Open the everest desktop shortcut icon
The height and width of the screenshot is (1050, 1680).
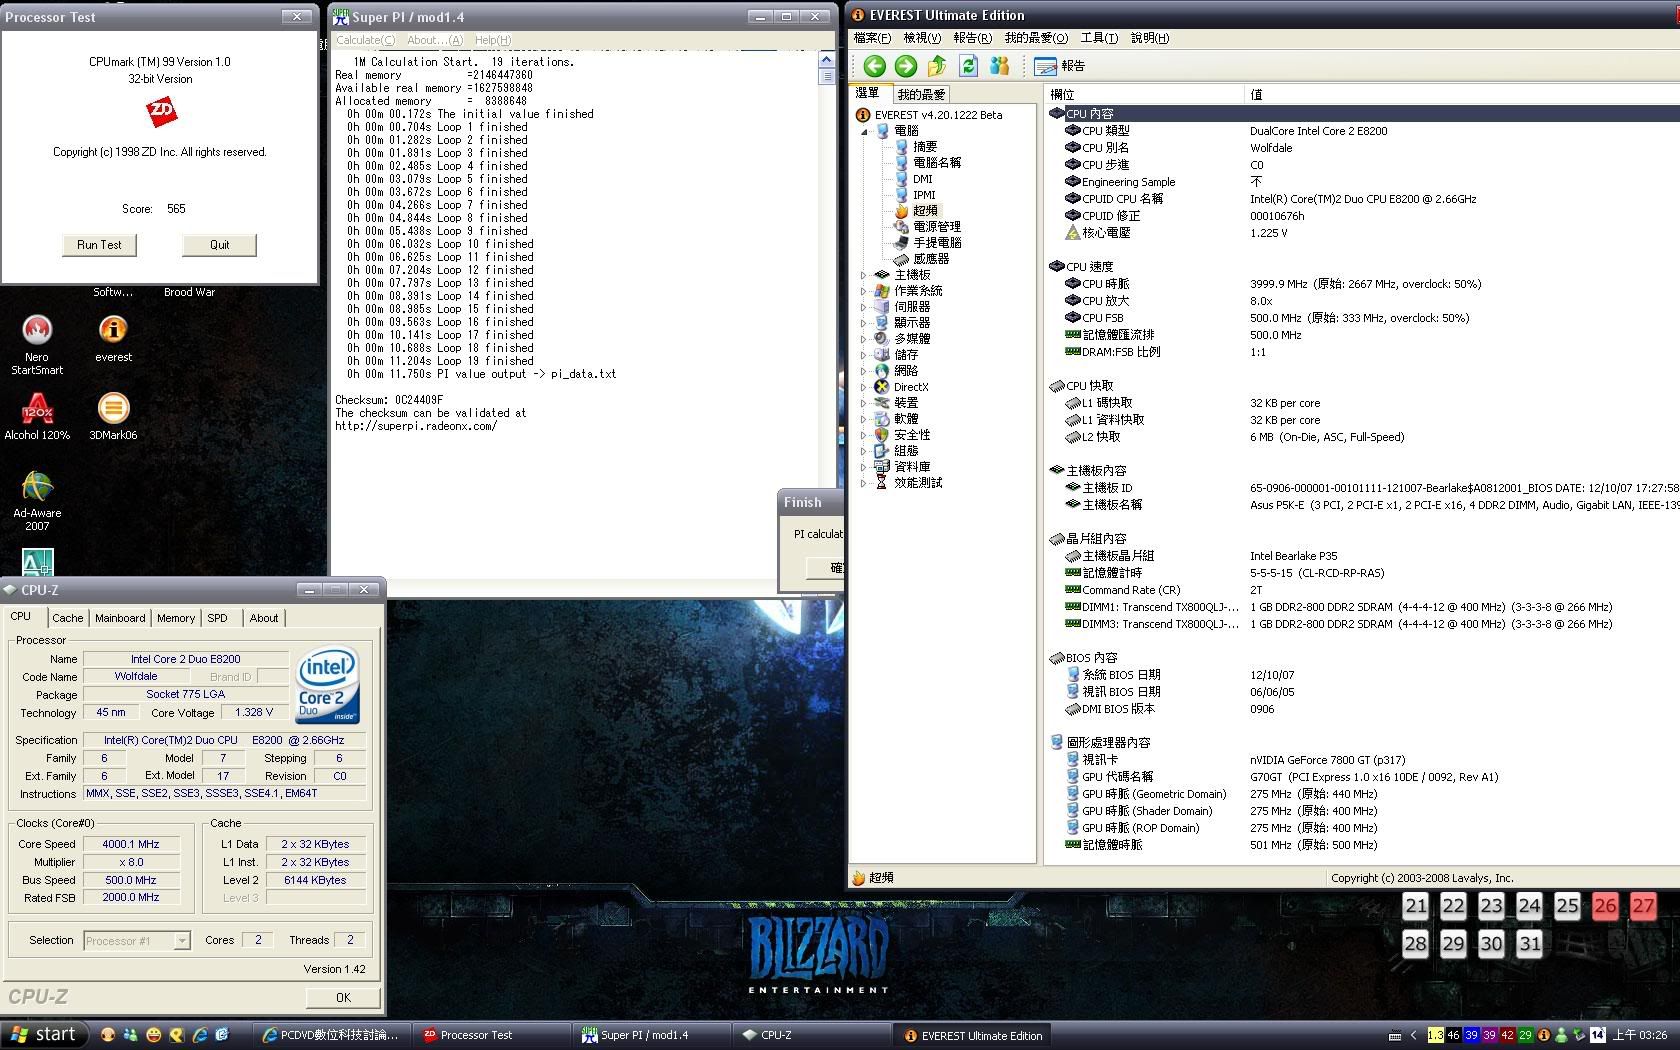pos(113,338)
